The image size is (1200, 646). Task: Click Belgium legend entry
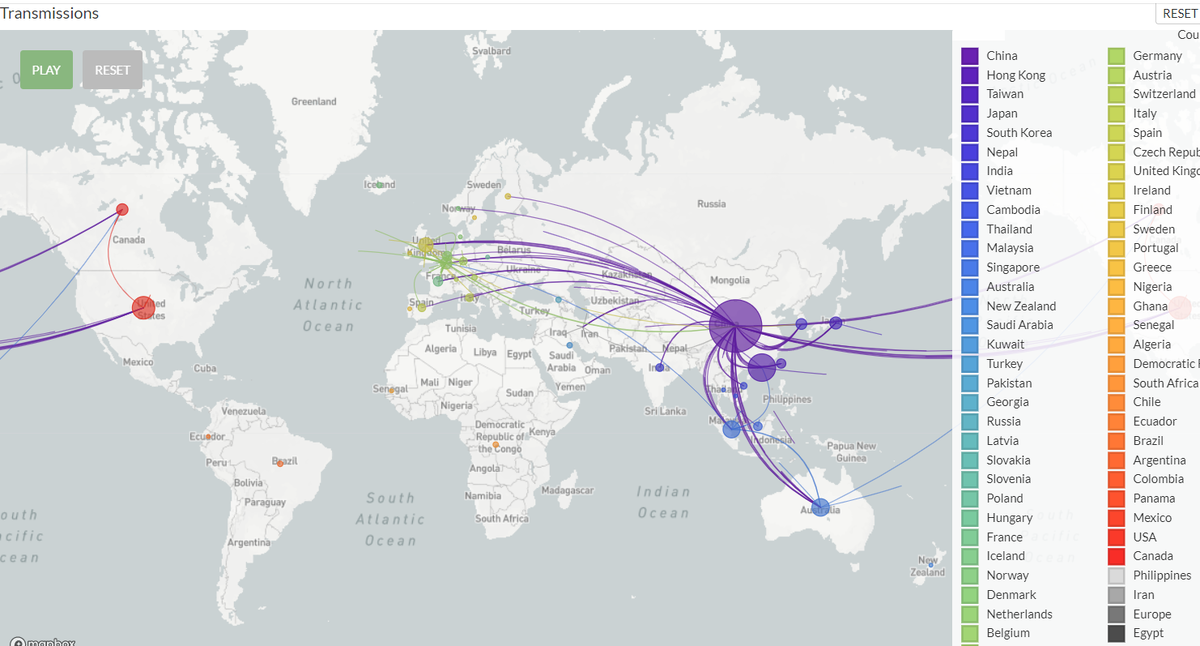click(1008, 633)
